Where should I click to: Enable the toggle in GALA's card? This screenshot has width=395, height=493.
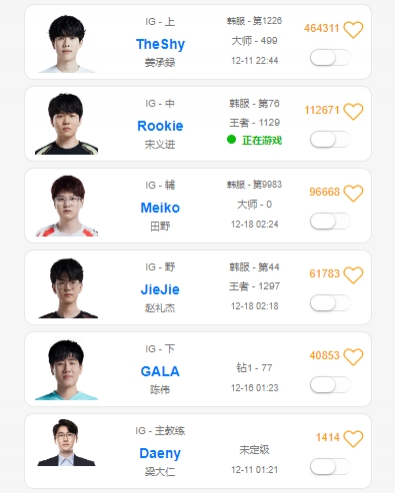330,385
